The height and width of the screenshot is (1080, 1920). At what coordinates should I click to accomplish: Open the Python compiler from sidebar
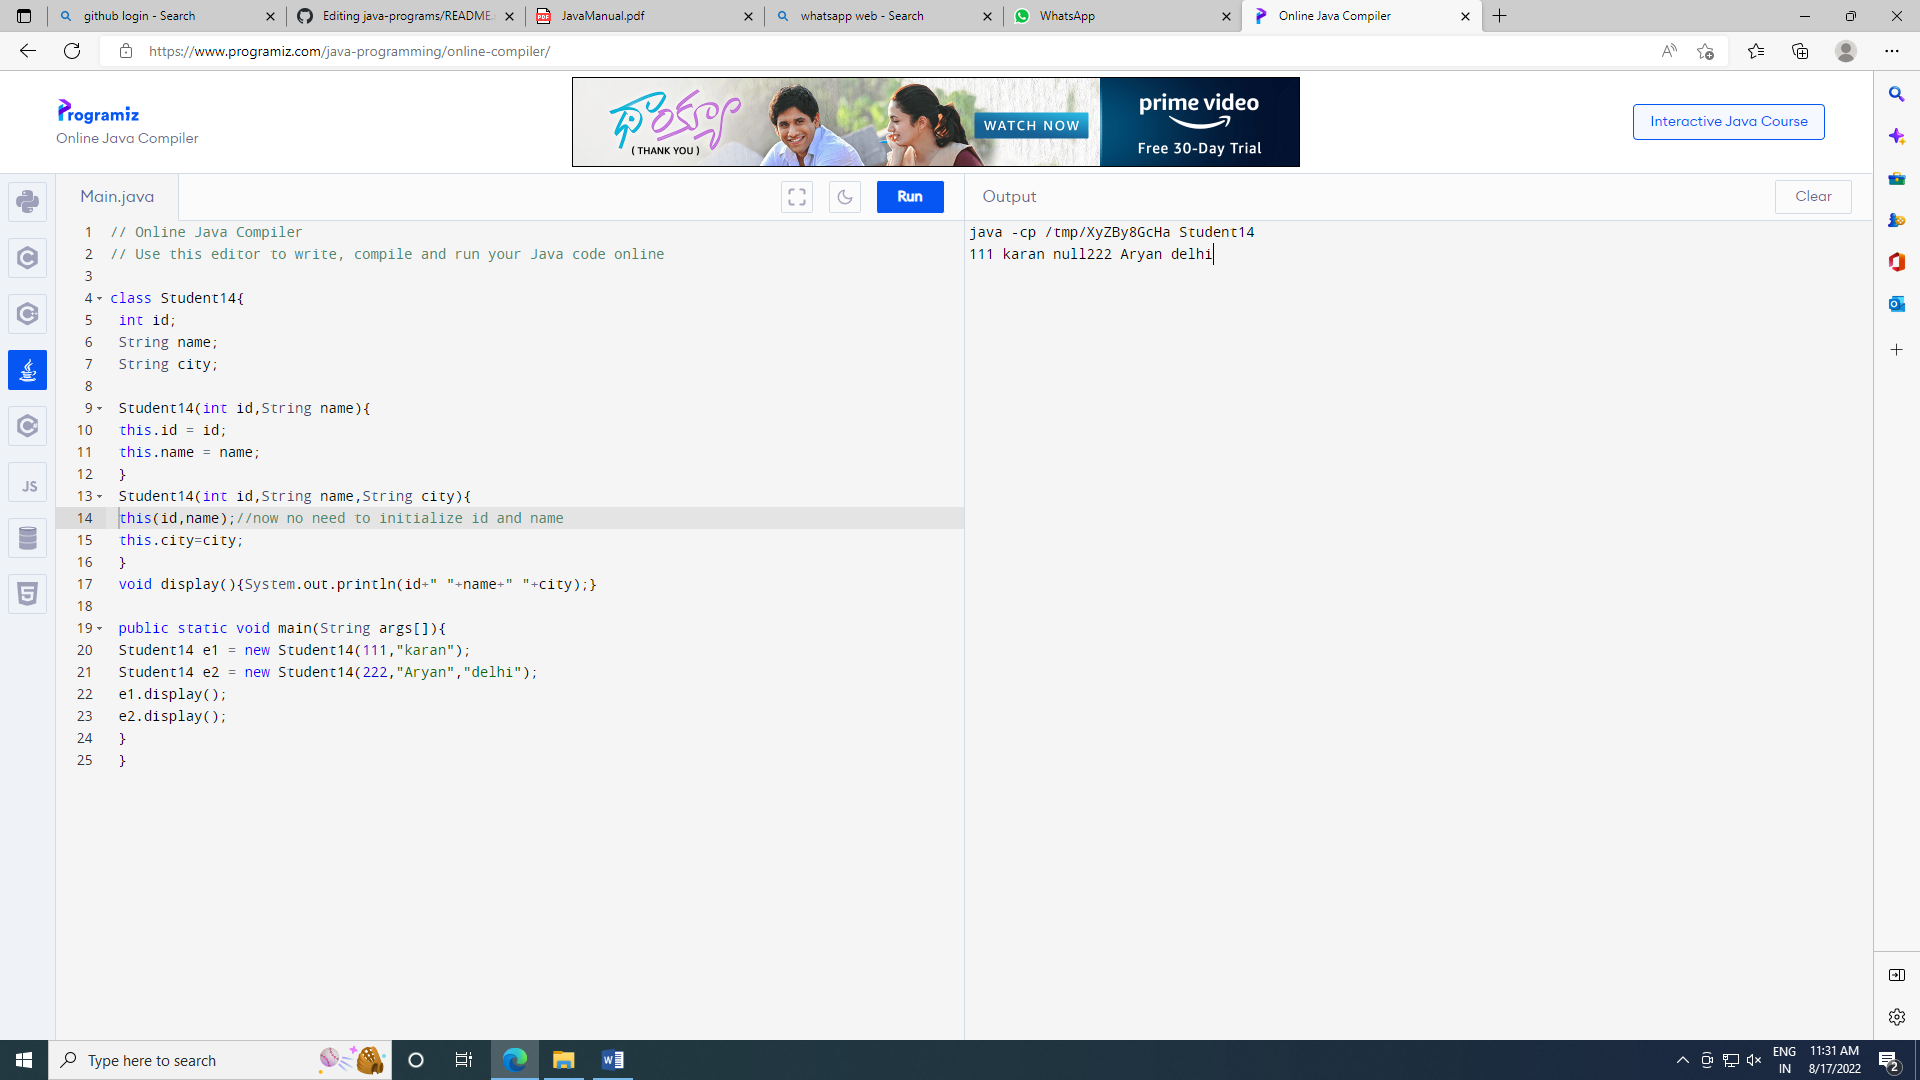pyautogui.click(x=27, y=202)
